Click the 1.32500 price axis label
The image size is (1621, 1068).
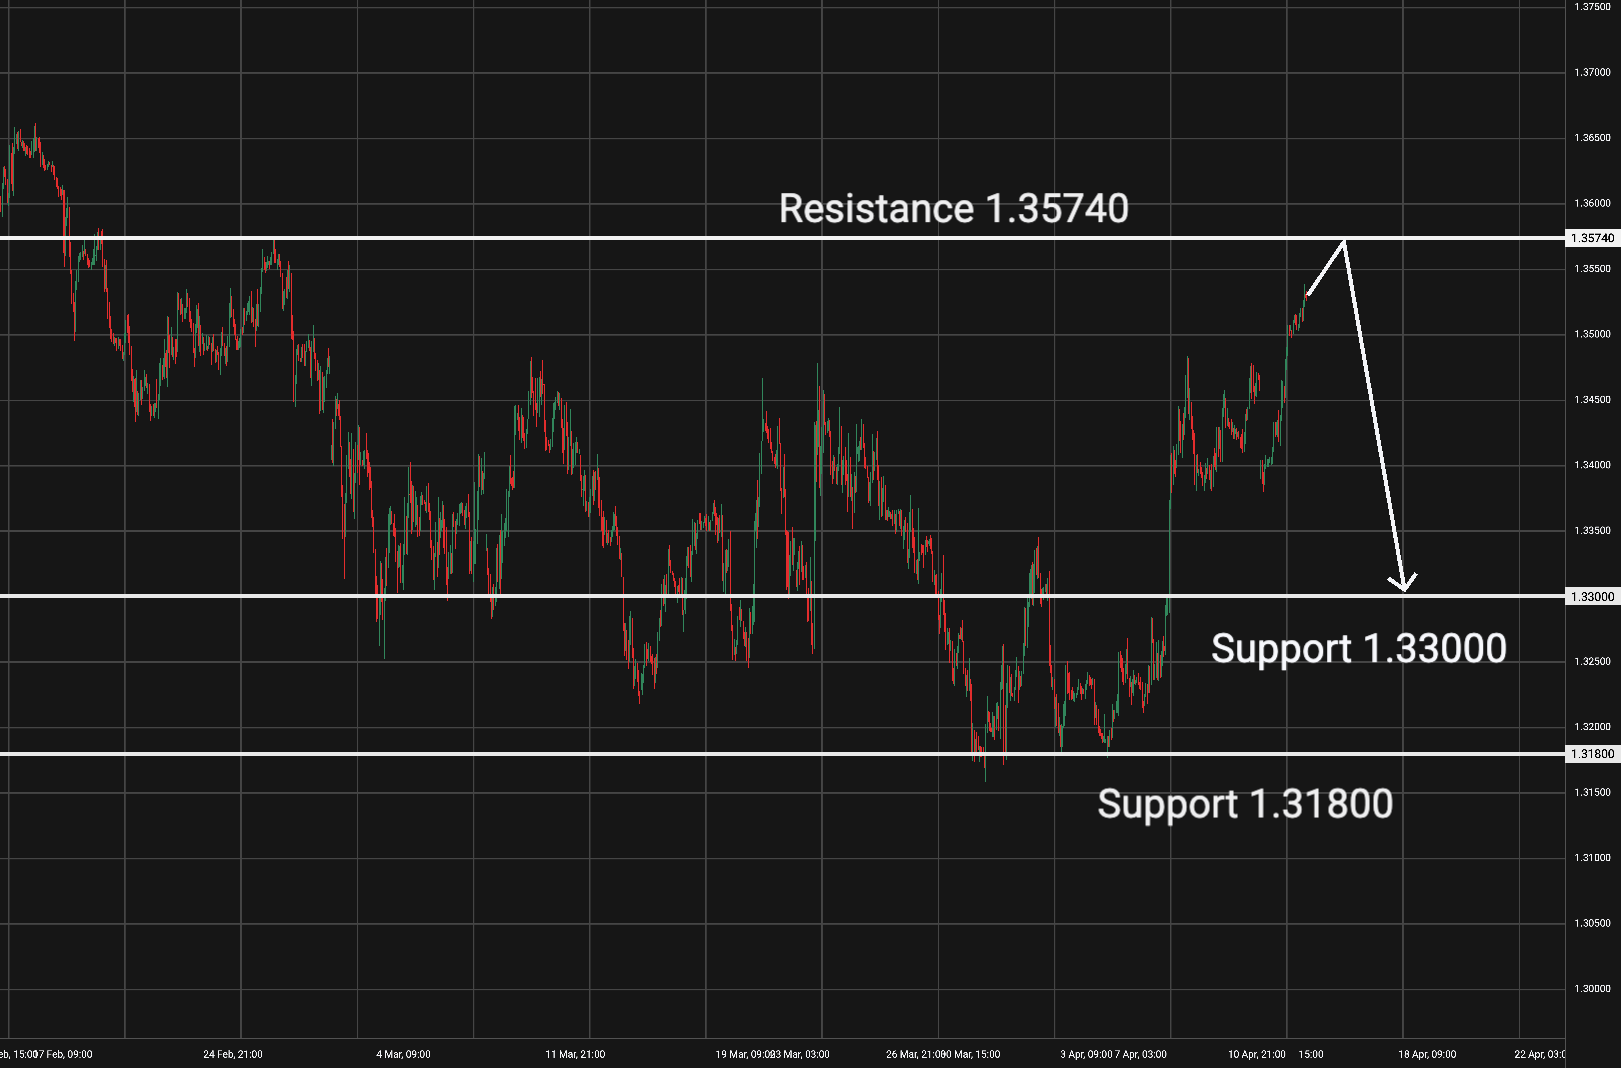pyautogui.click(x=1593, y=661)
